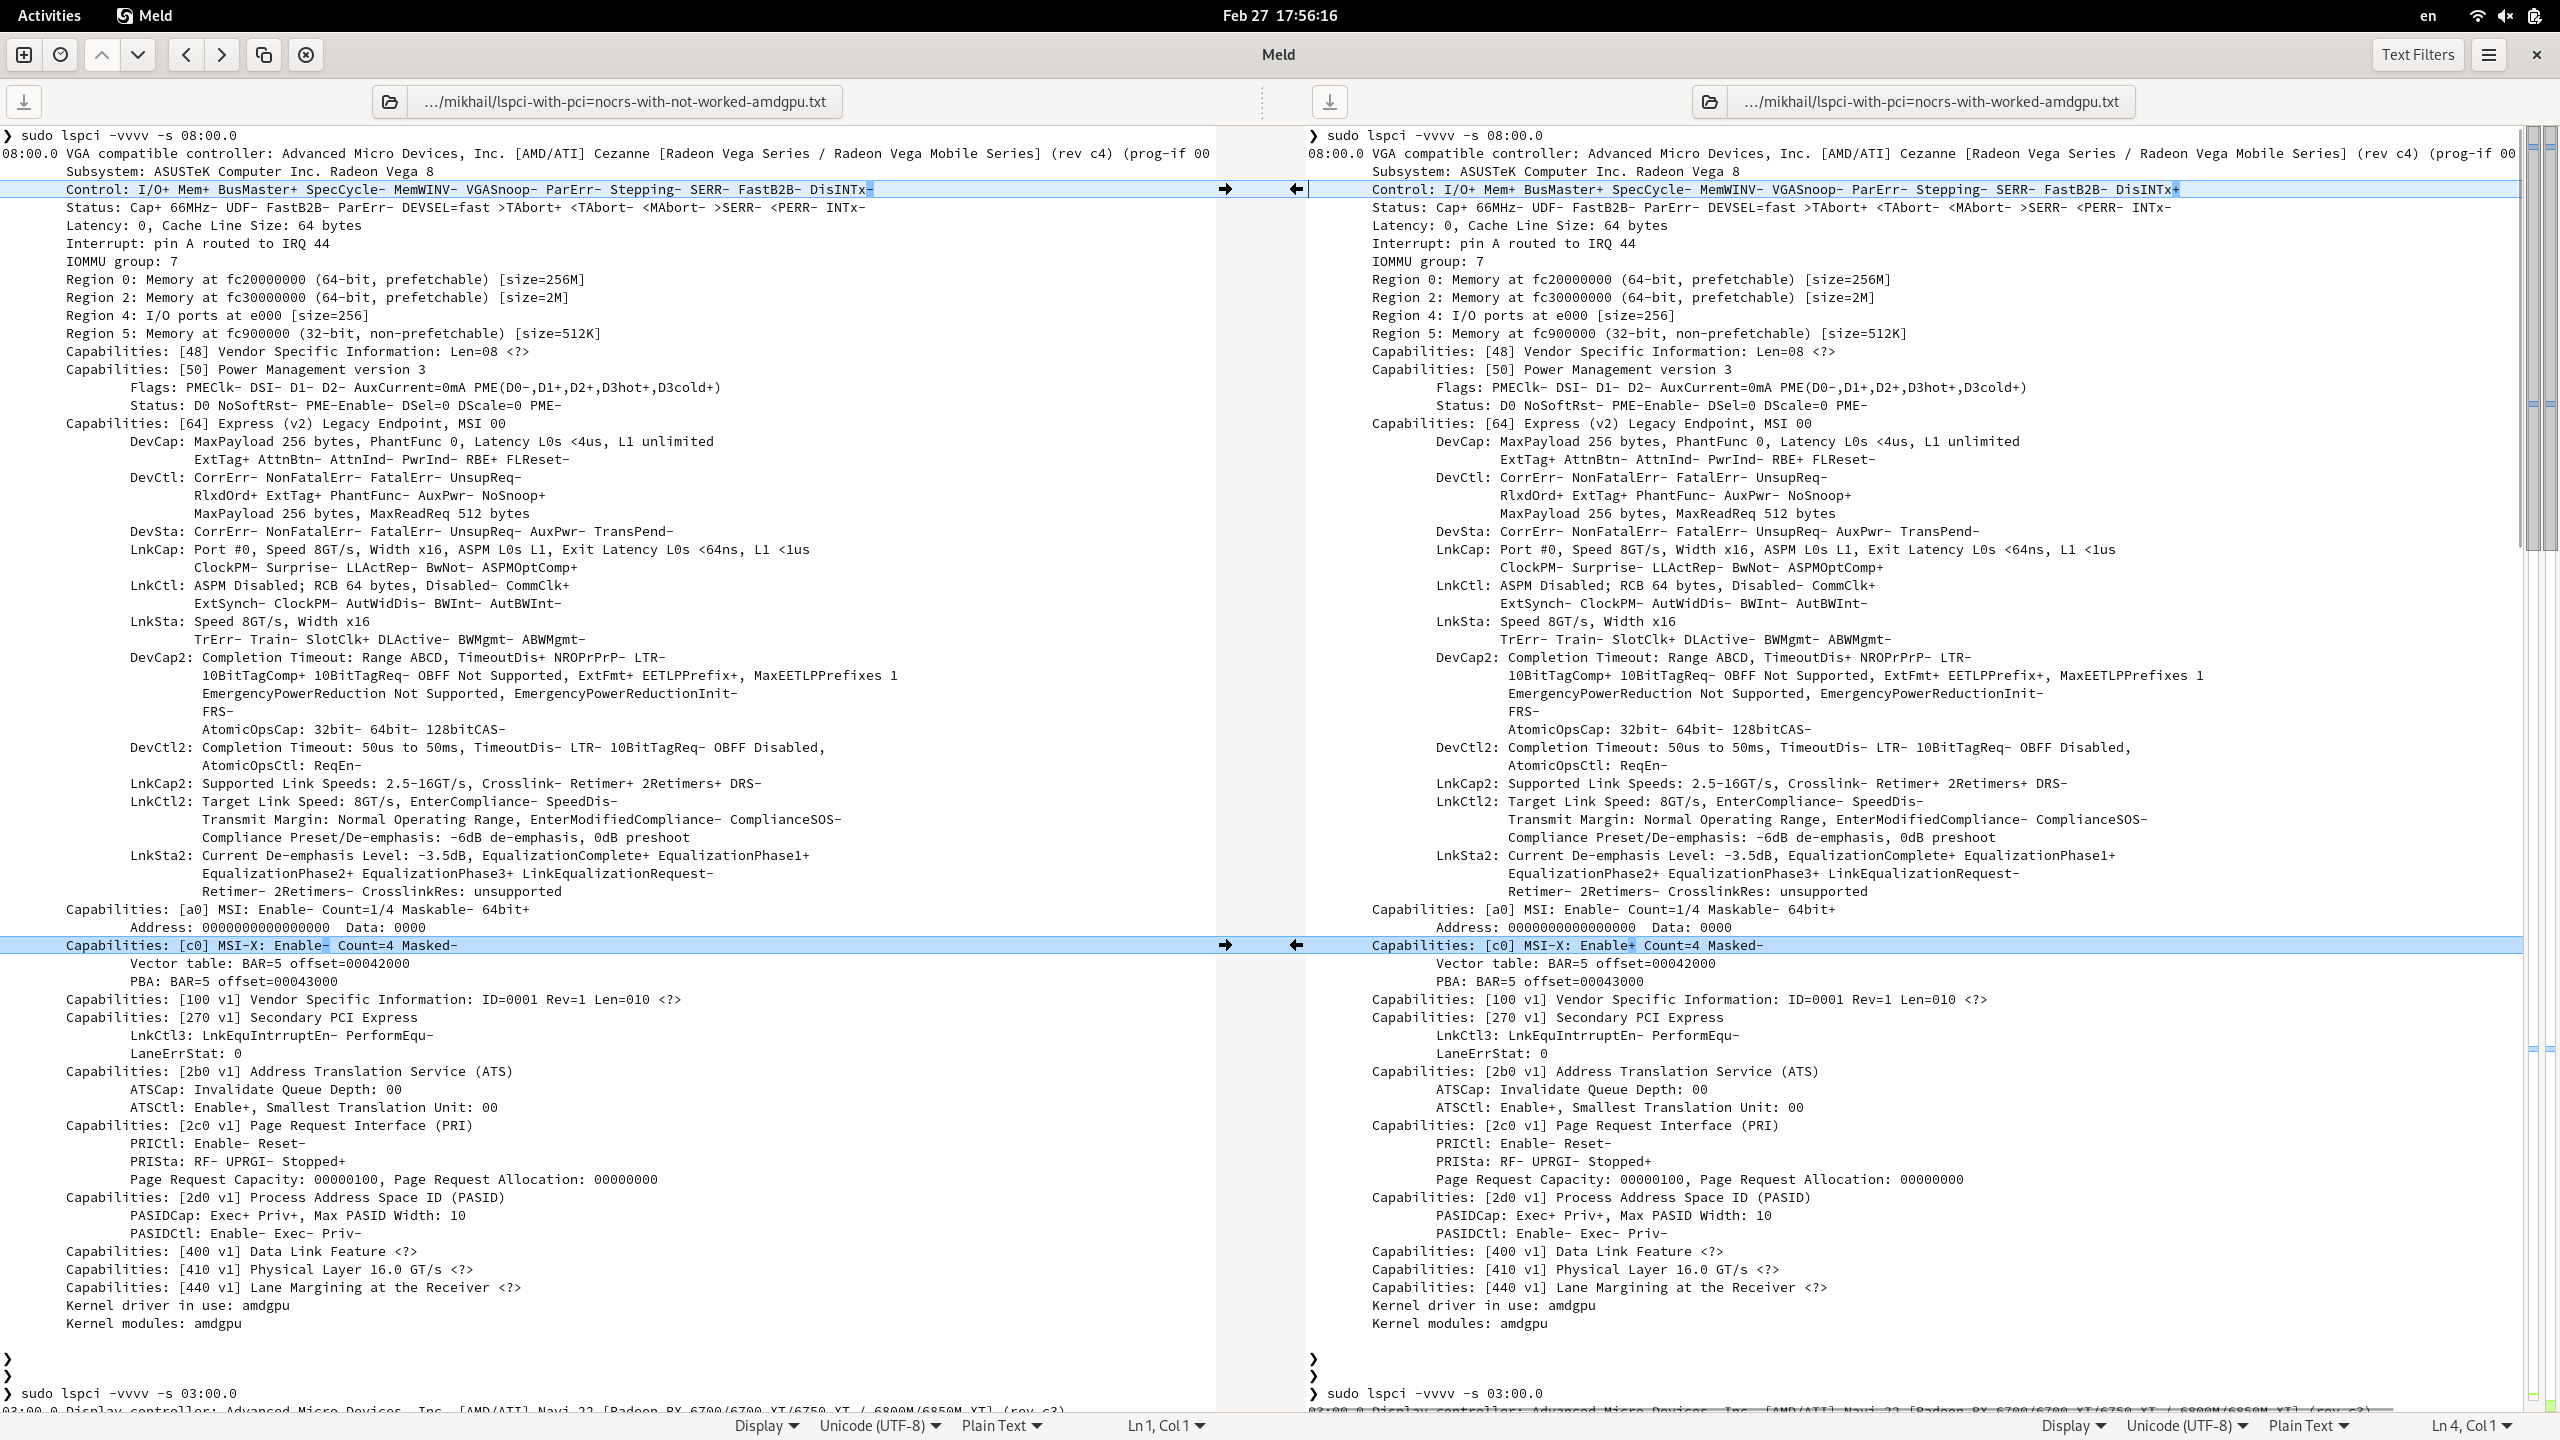Viewport: 2560px width, 1440px height.
Task: Open the hamburger main menu
Action: click(2489, 55)
